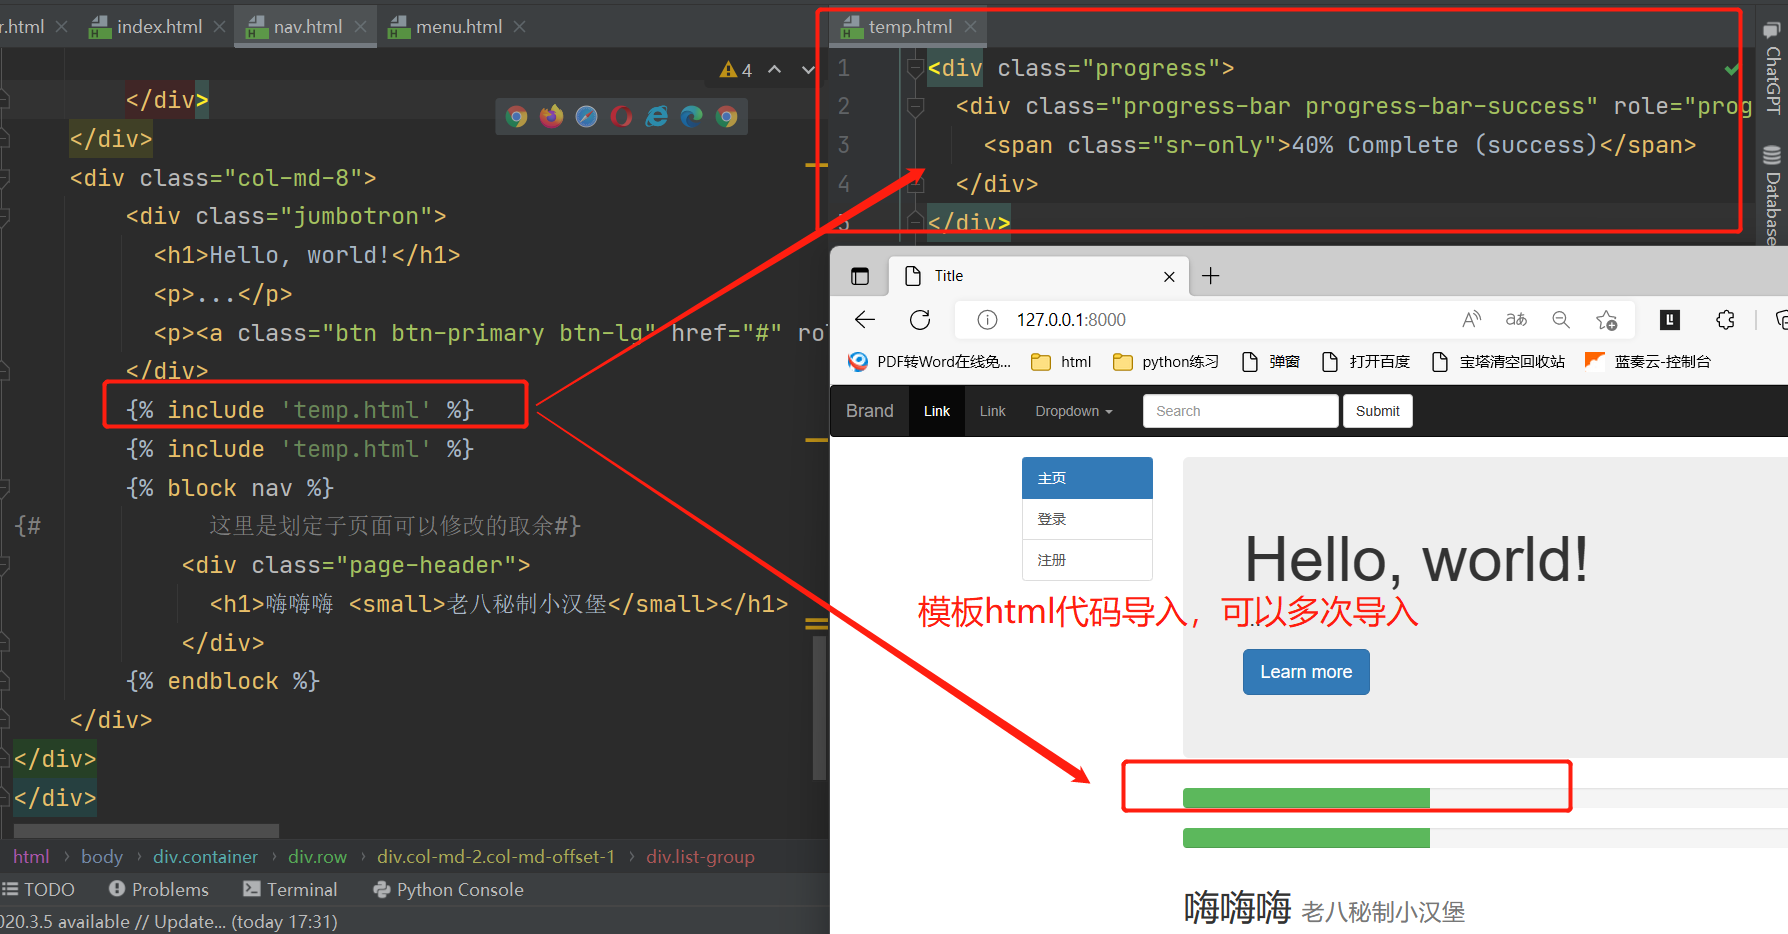Open the 蓝奏云-控制台 bookmark
1788x934 pixels.
pos(1648,362)
